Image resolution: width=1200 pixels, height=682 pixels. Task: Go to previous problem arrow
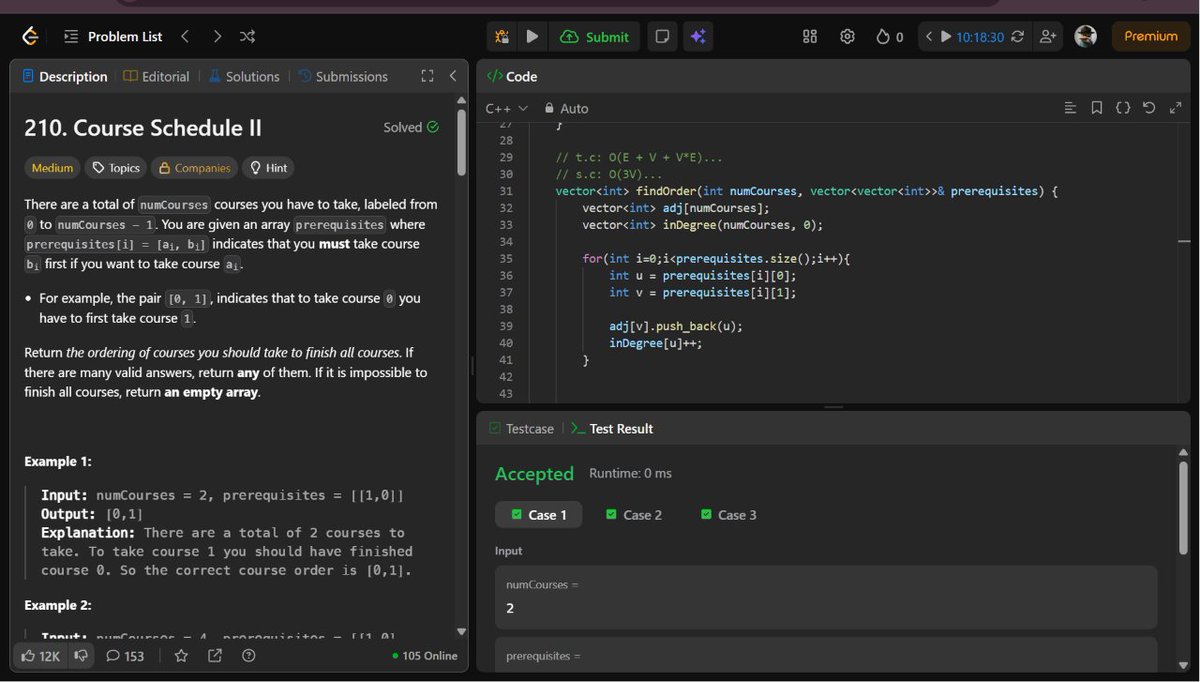(185, 37)
